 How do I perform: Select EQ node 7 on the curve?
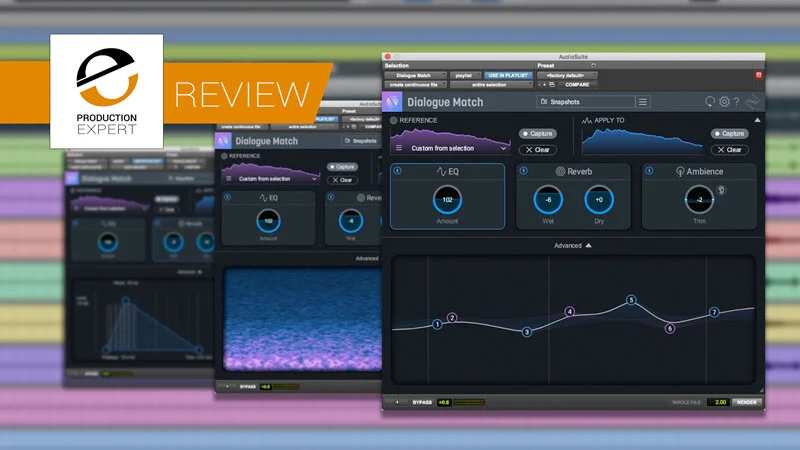[x=714, y=312]
